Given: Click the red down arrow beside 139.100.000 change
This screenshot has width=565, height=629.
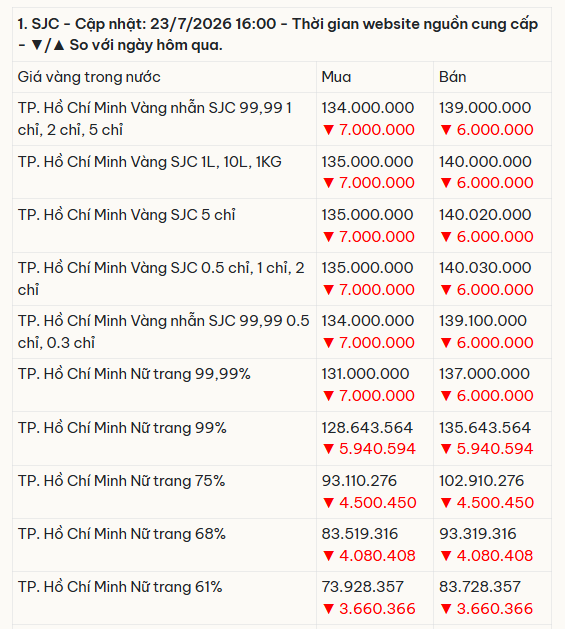Looking at the screenshot, I should 446,343.
